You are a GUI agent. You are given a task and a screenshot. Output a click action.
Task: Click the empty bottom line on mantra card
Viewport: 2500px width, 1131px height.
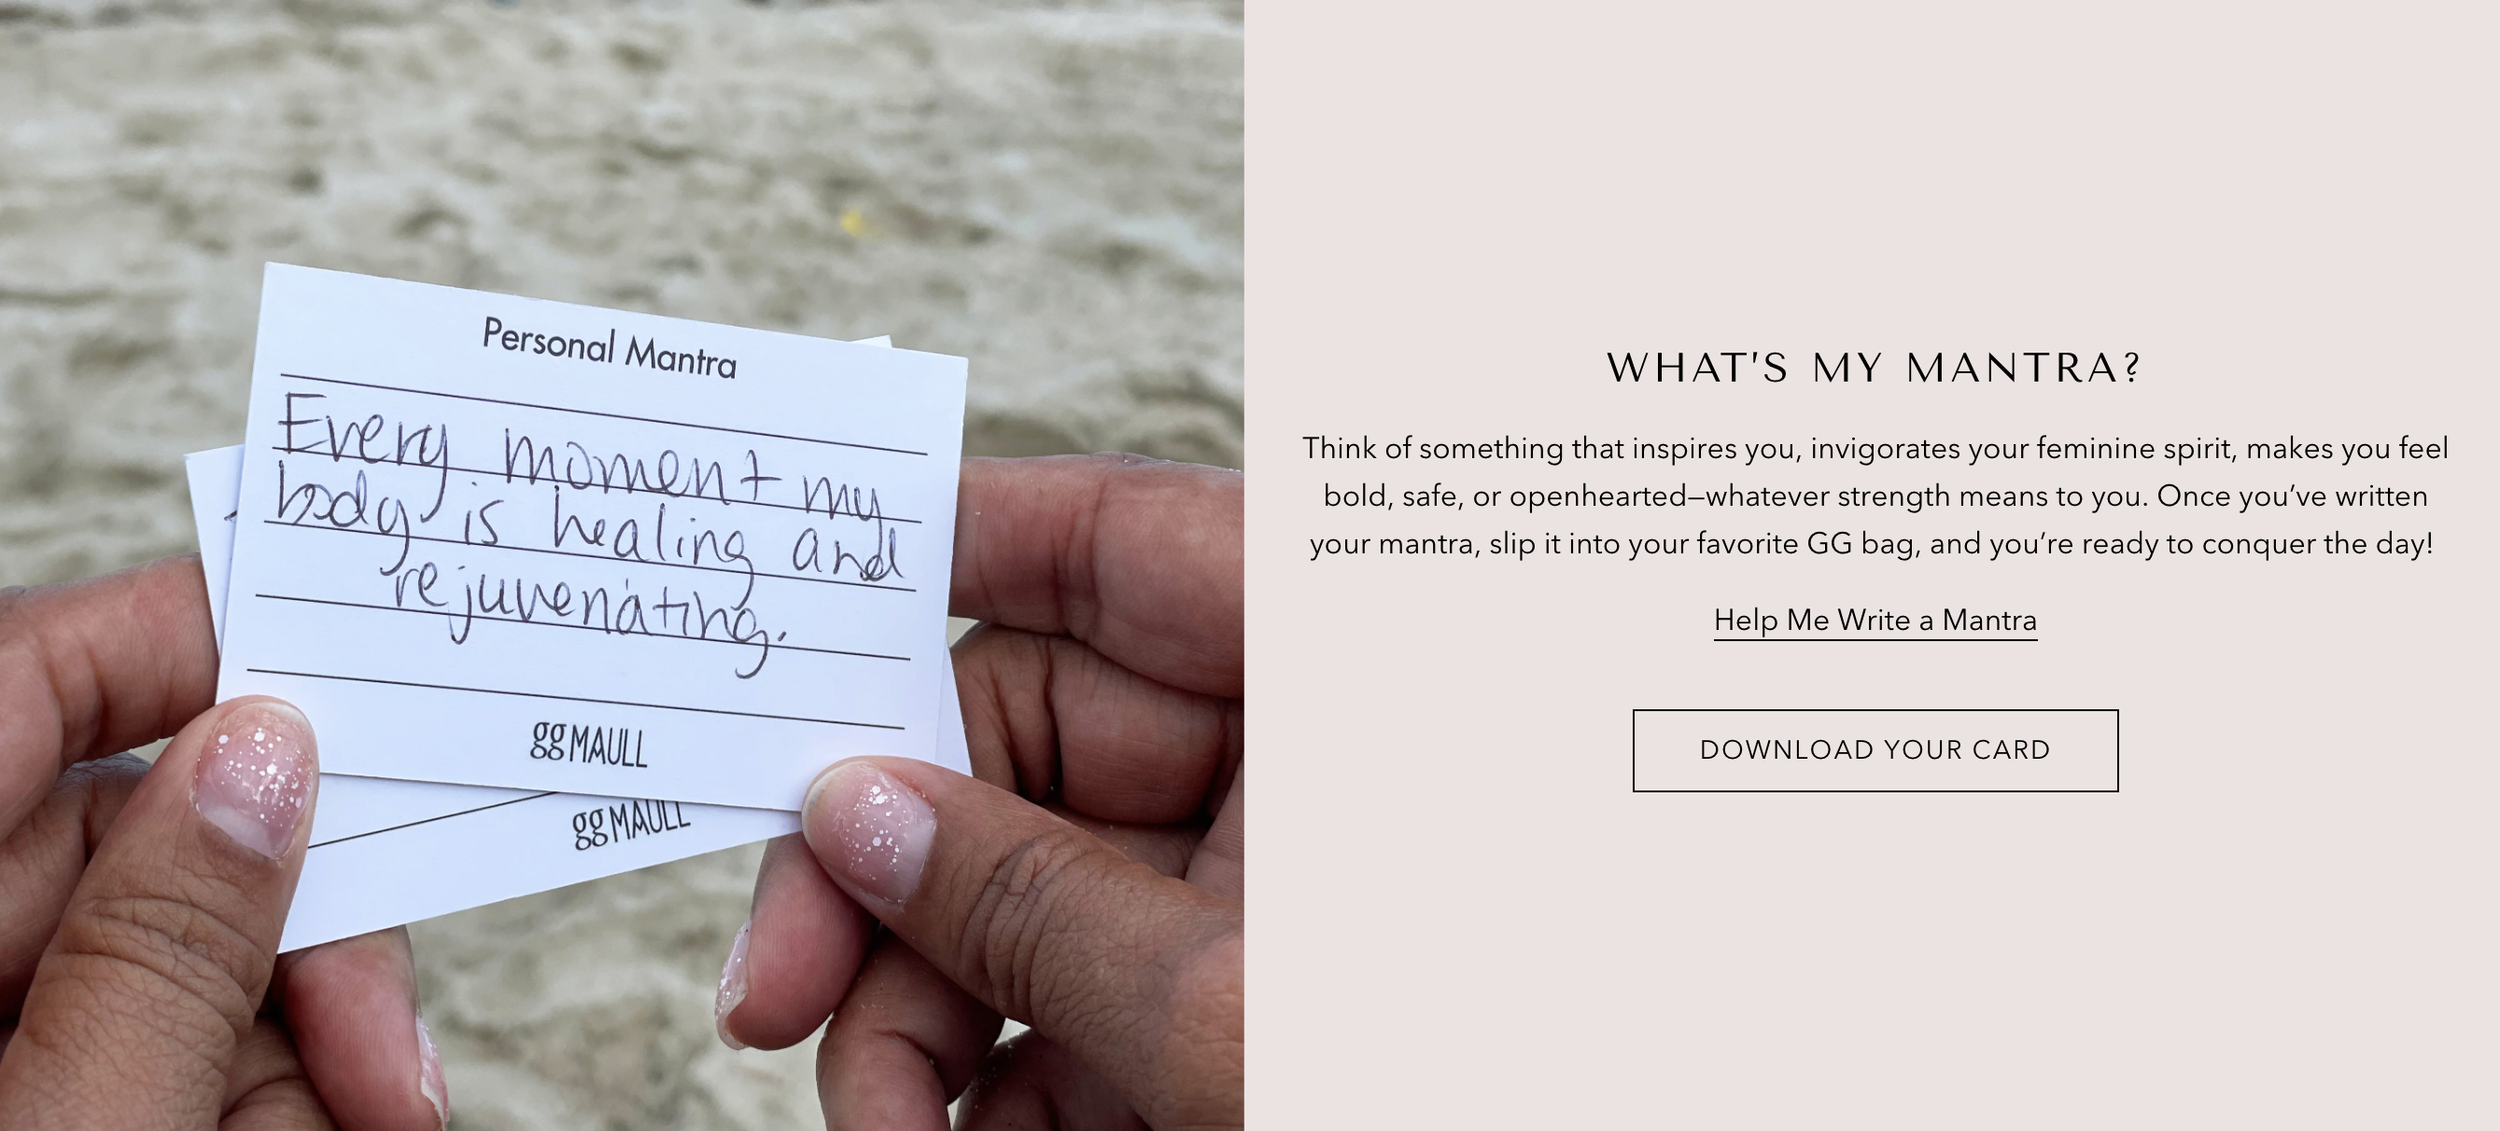[x=576, y=699]
